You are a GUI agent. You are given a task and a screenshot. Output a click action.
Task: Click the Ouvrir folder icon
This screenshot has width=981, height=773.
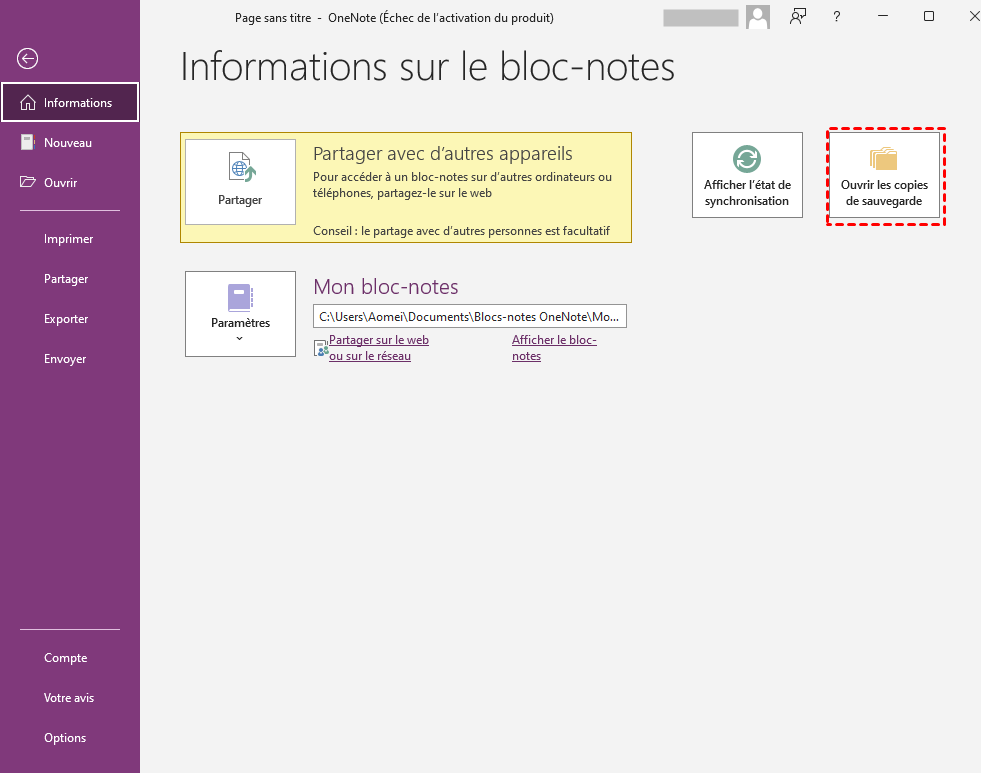coord(28,182)
